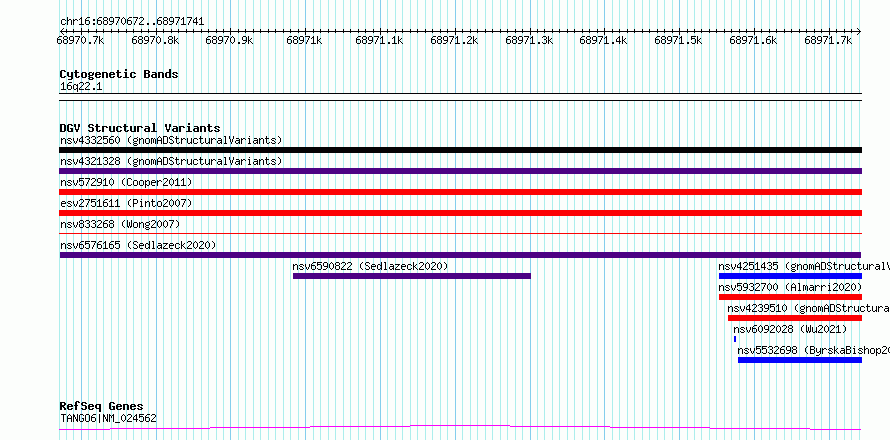Click the nsv6590822 purple variant bar
The width and height of the screenshot is (890, 440).
click(412, 276)
